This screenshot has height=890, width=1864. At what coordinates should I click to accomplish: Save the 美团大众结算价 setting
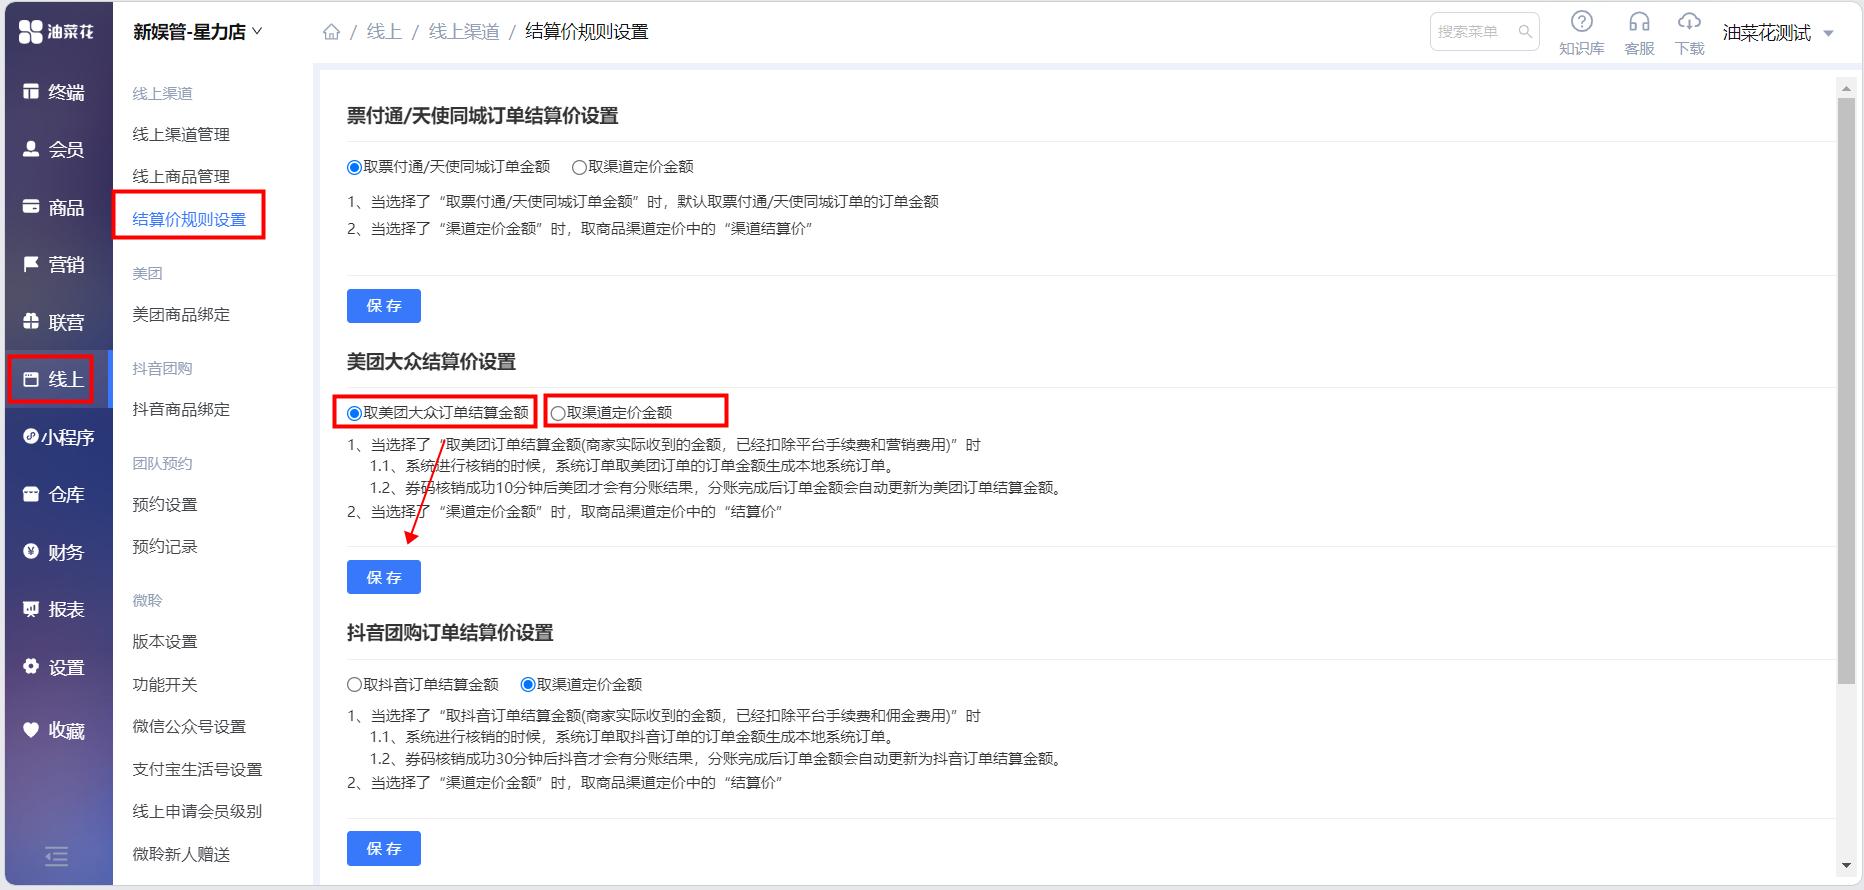click(384, 577)
